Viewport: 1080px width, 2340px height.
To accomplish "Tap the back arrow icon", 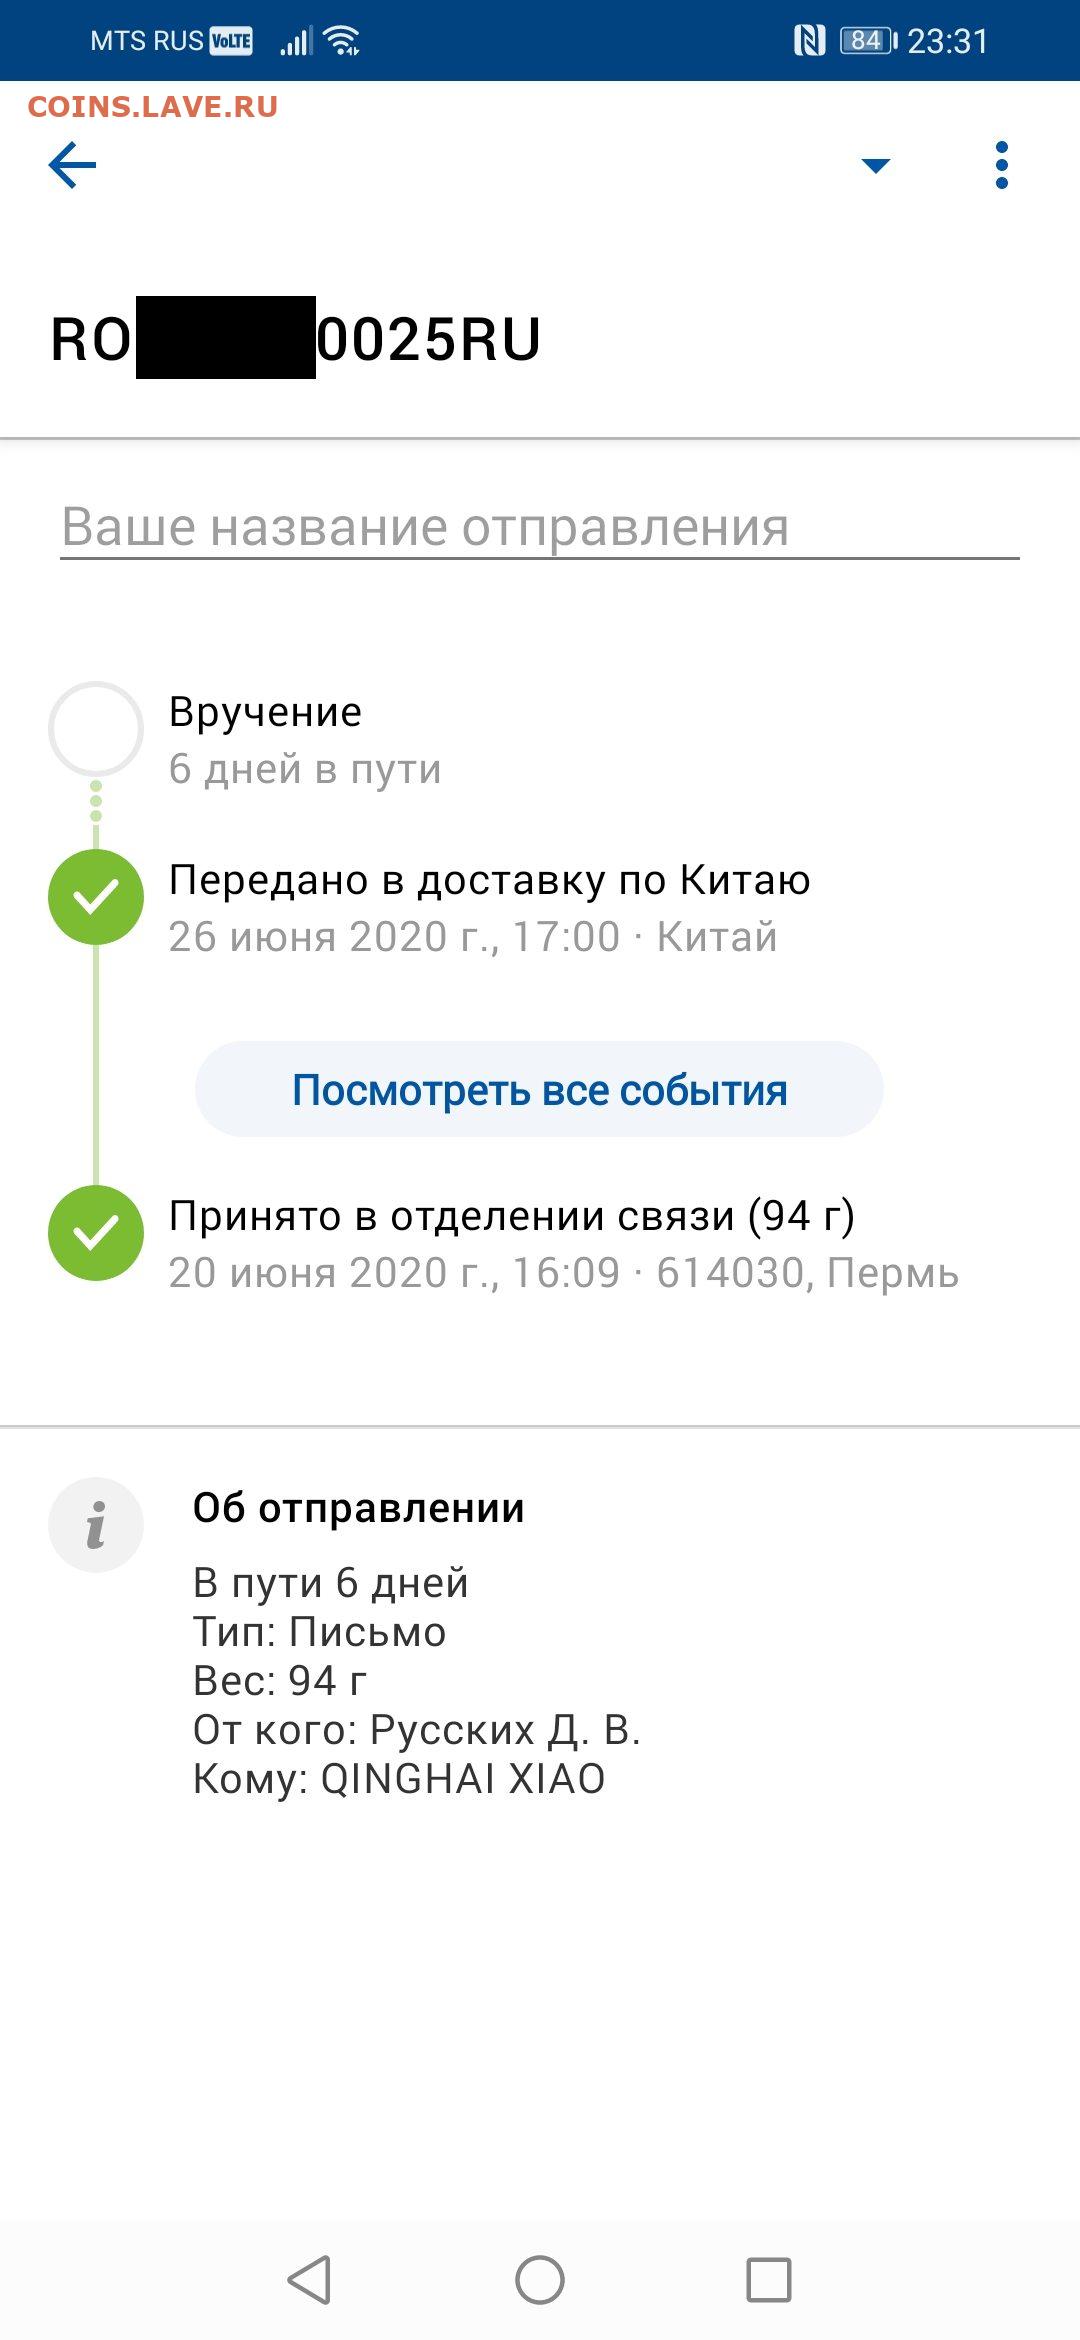I will [72, 165].
